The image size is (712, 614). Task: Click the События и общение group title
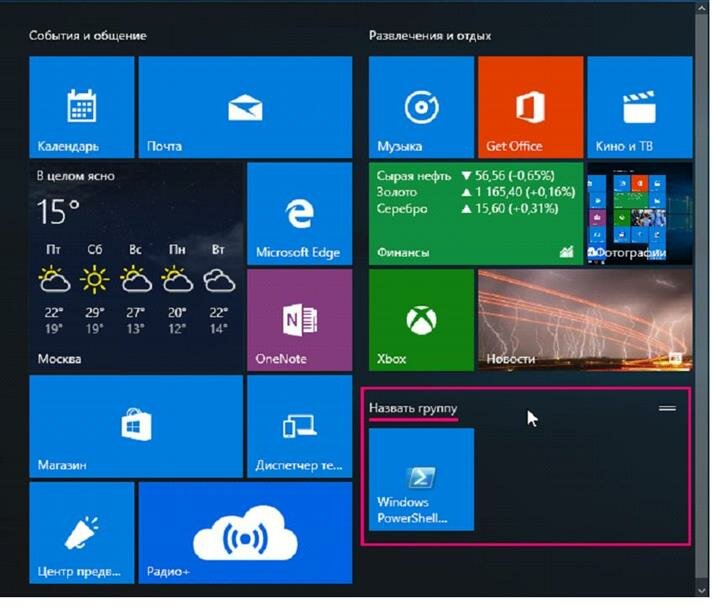click(88, 35)
